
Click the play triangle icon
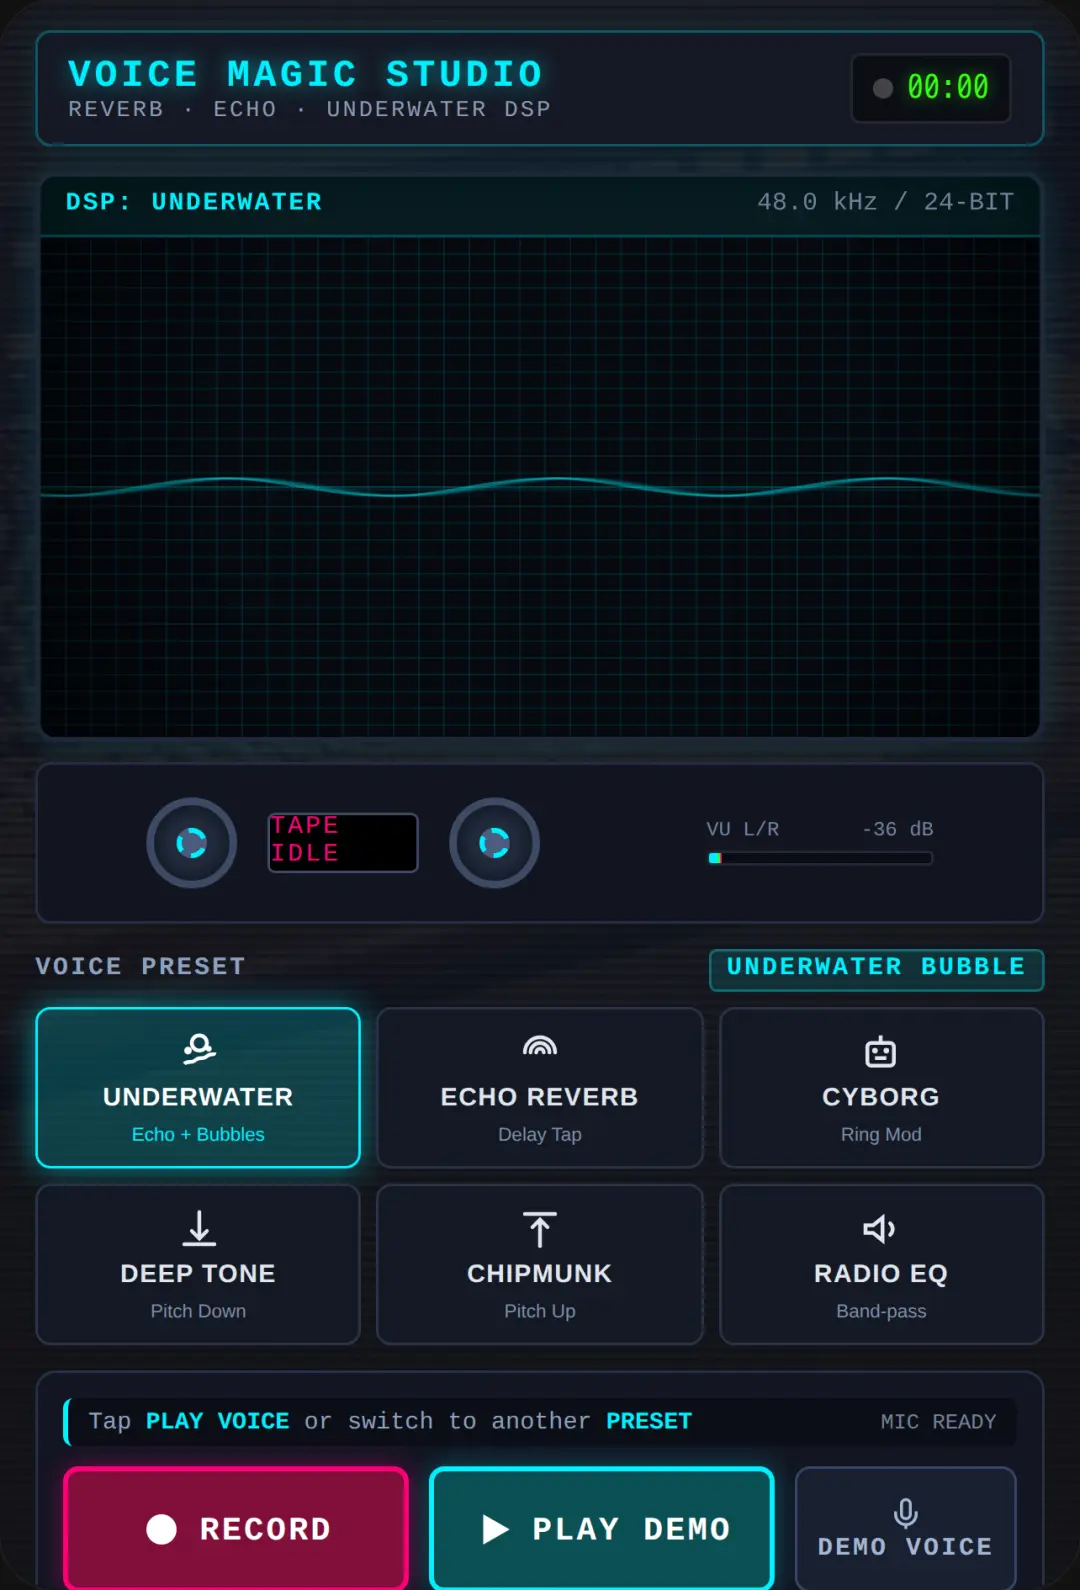[x=495, y=1529]
